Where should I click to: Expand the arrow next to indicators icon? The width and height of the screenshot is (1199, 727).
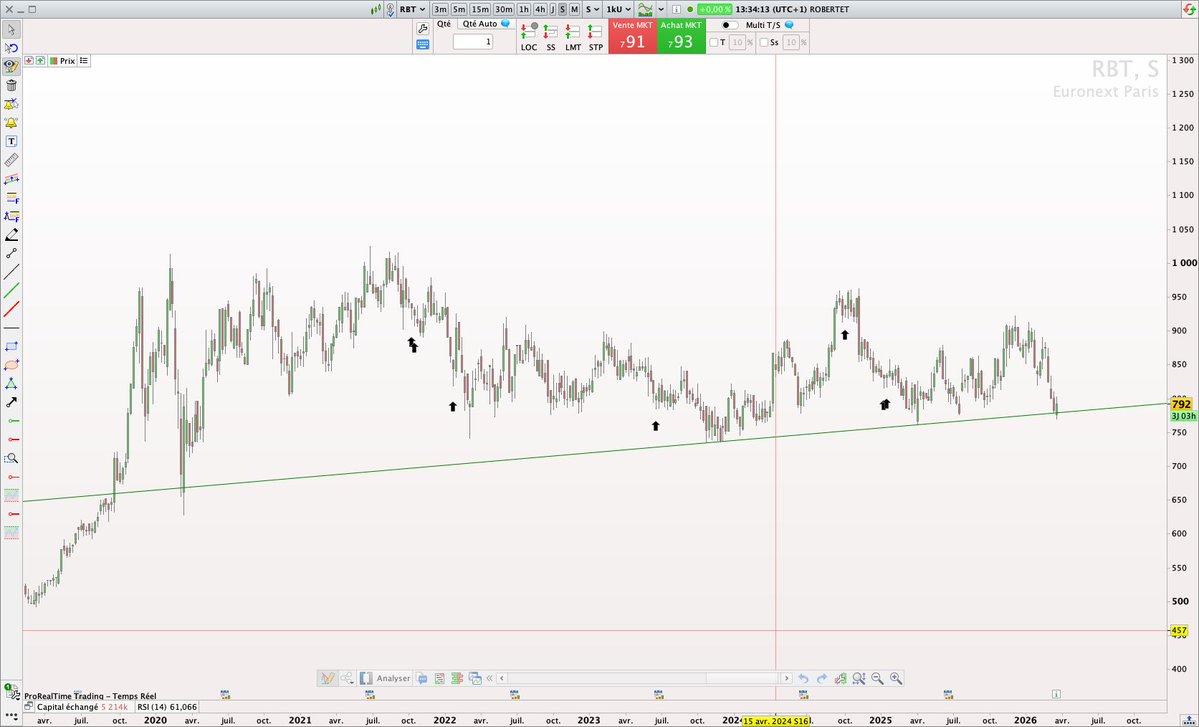pyautogui.click(x=661, y=9)
